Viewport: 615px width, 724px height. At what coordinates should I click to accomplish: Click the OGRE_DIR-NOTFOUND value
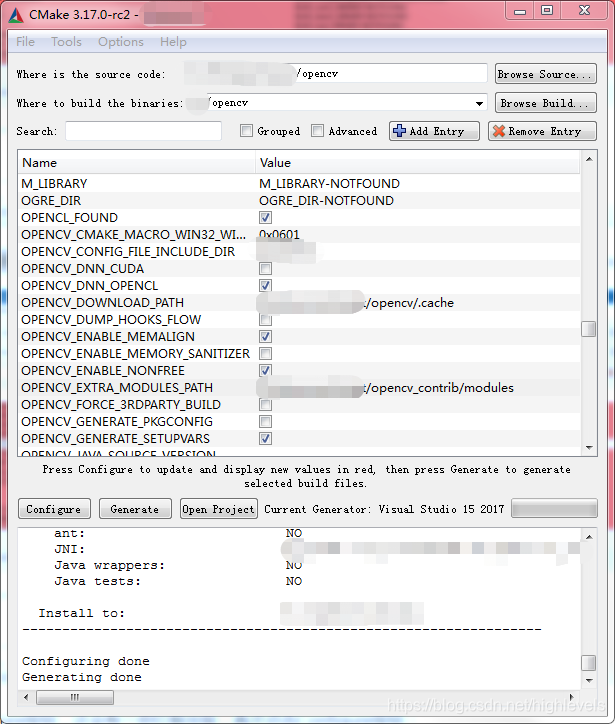coord(326,200)
